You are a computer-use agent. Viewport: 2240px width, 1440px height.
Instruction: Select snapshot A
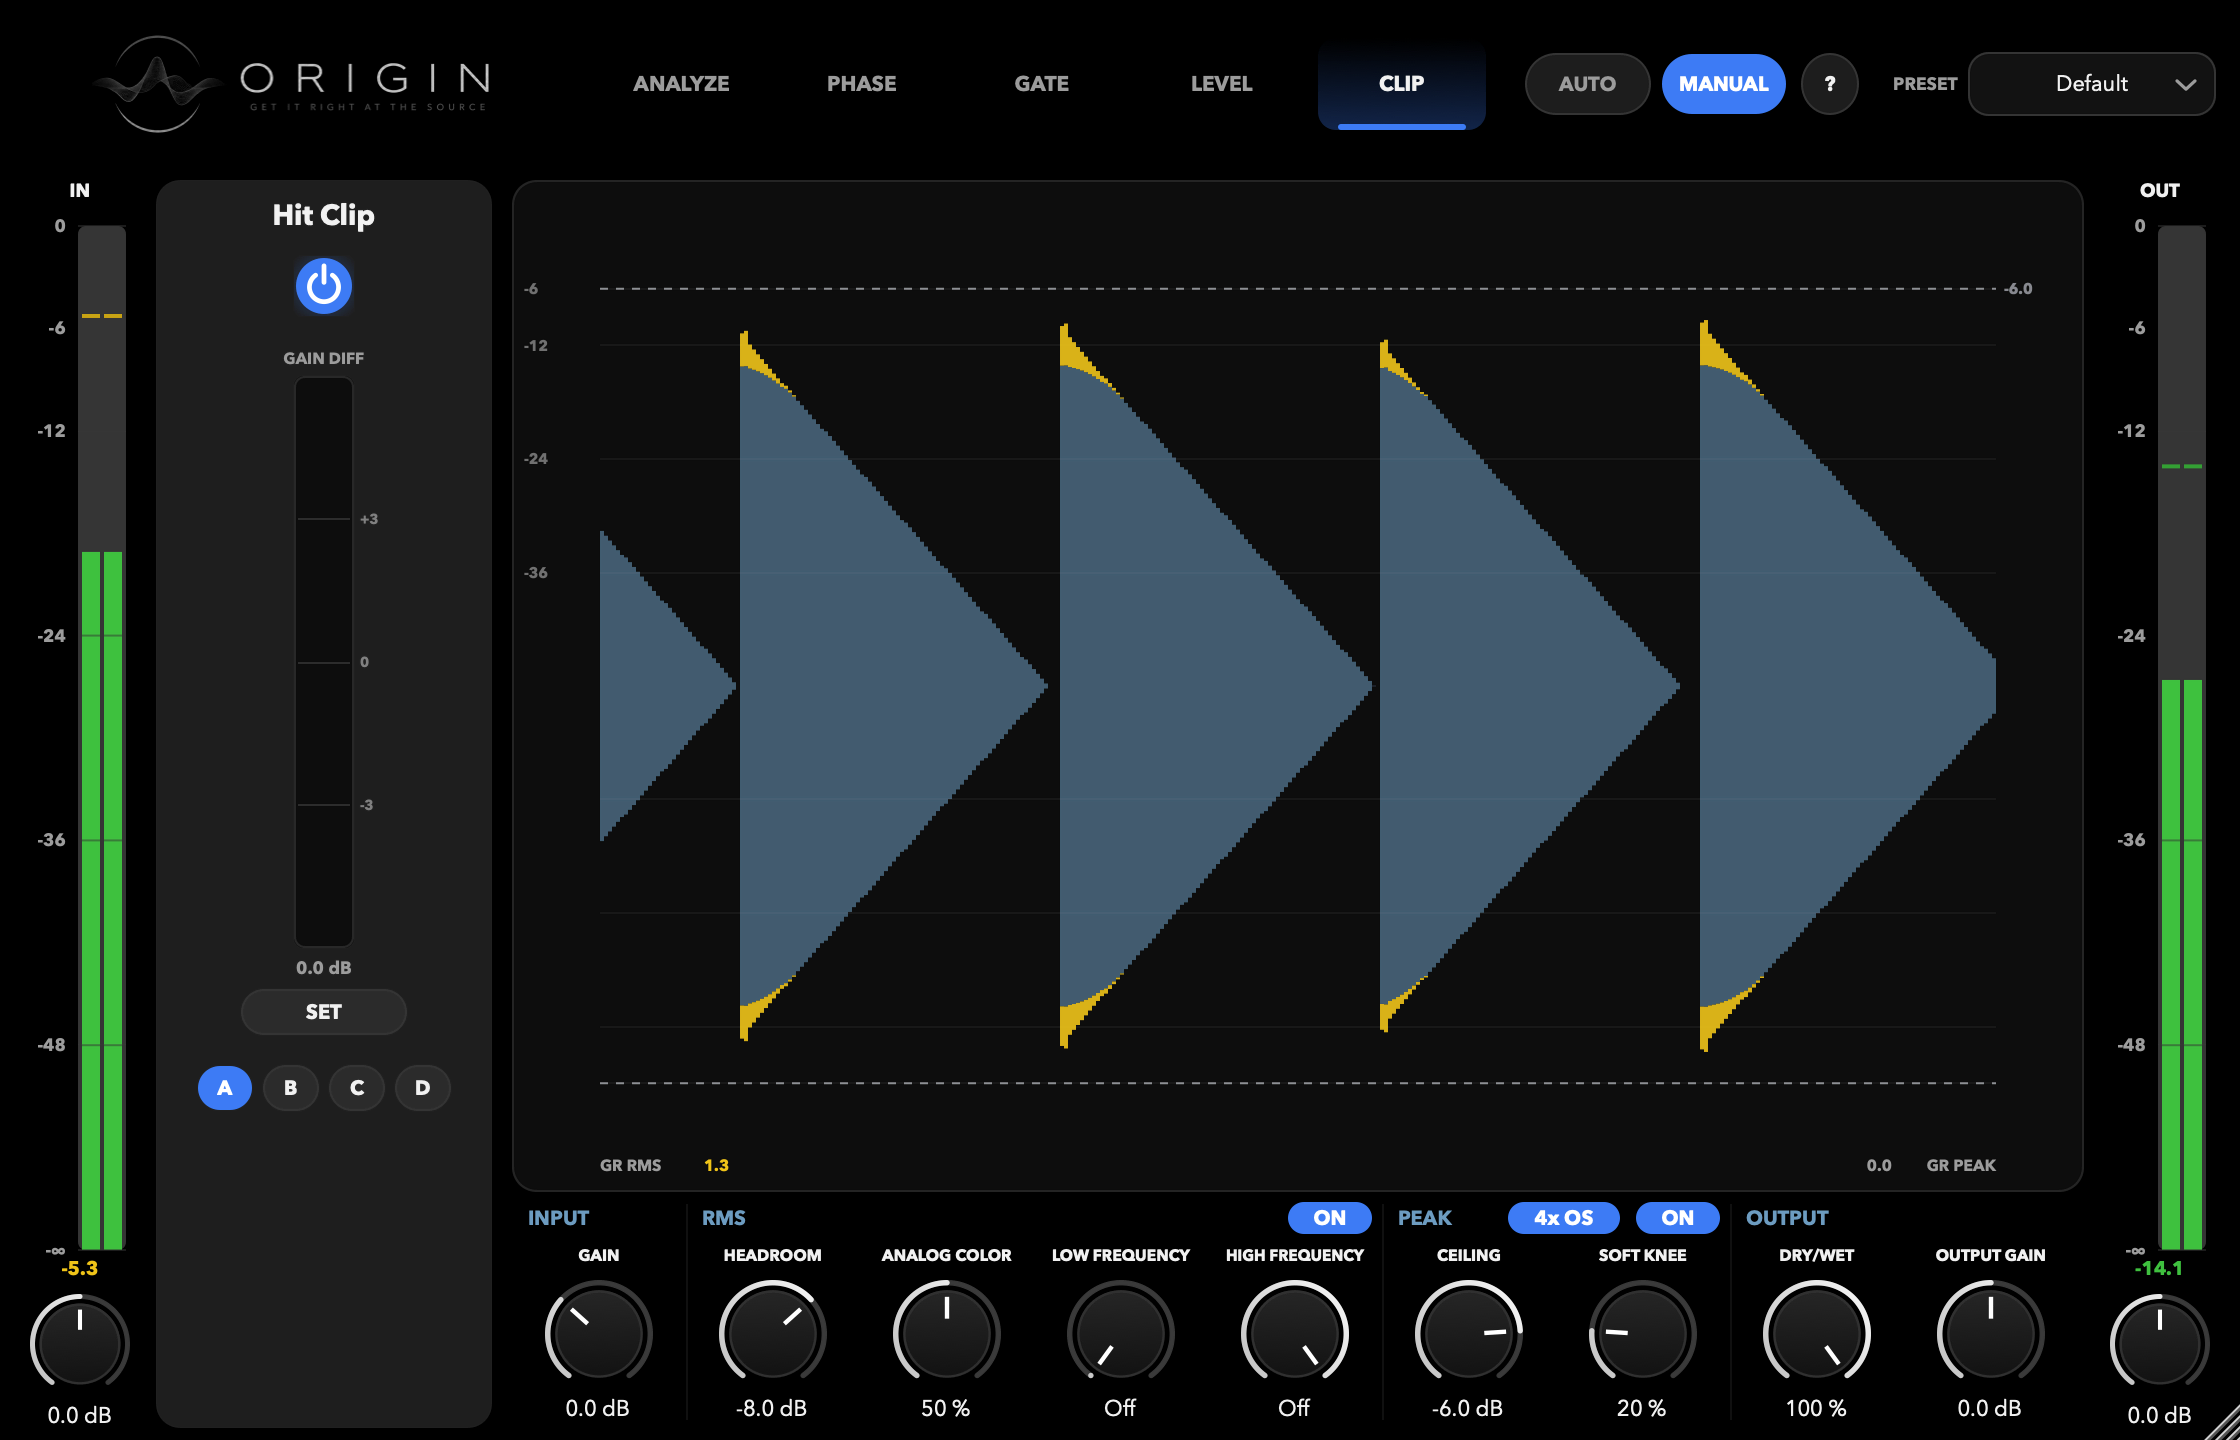[225, 1088]
